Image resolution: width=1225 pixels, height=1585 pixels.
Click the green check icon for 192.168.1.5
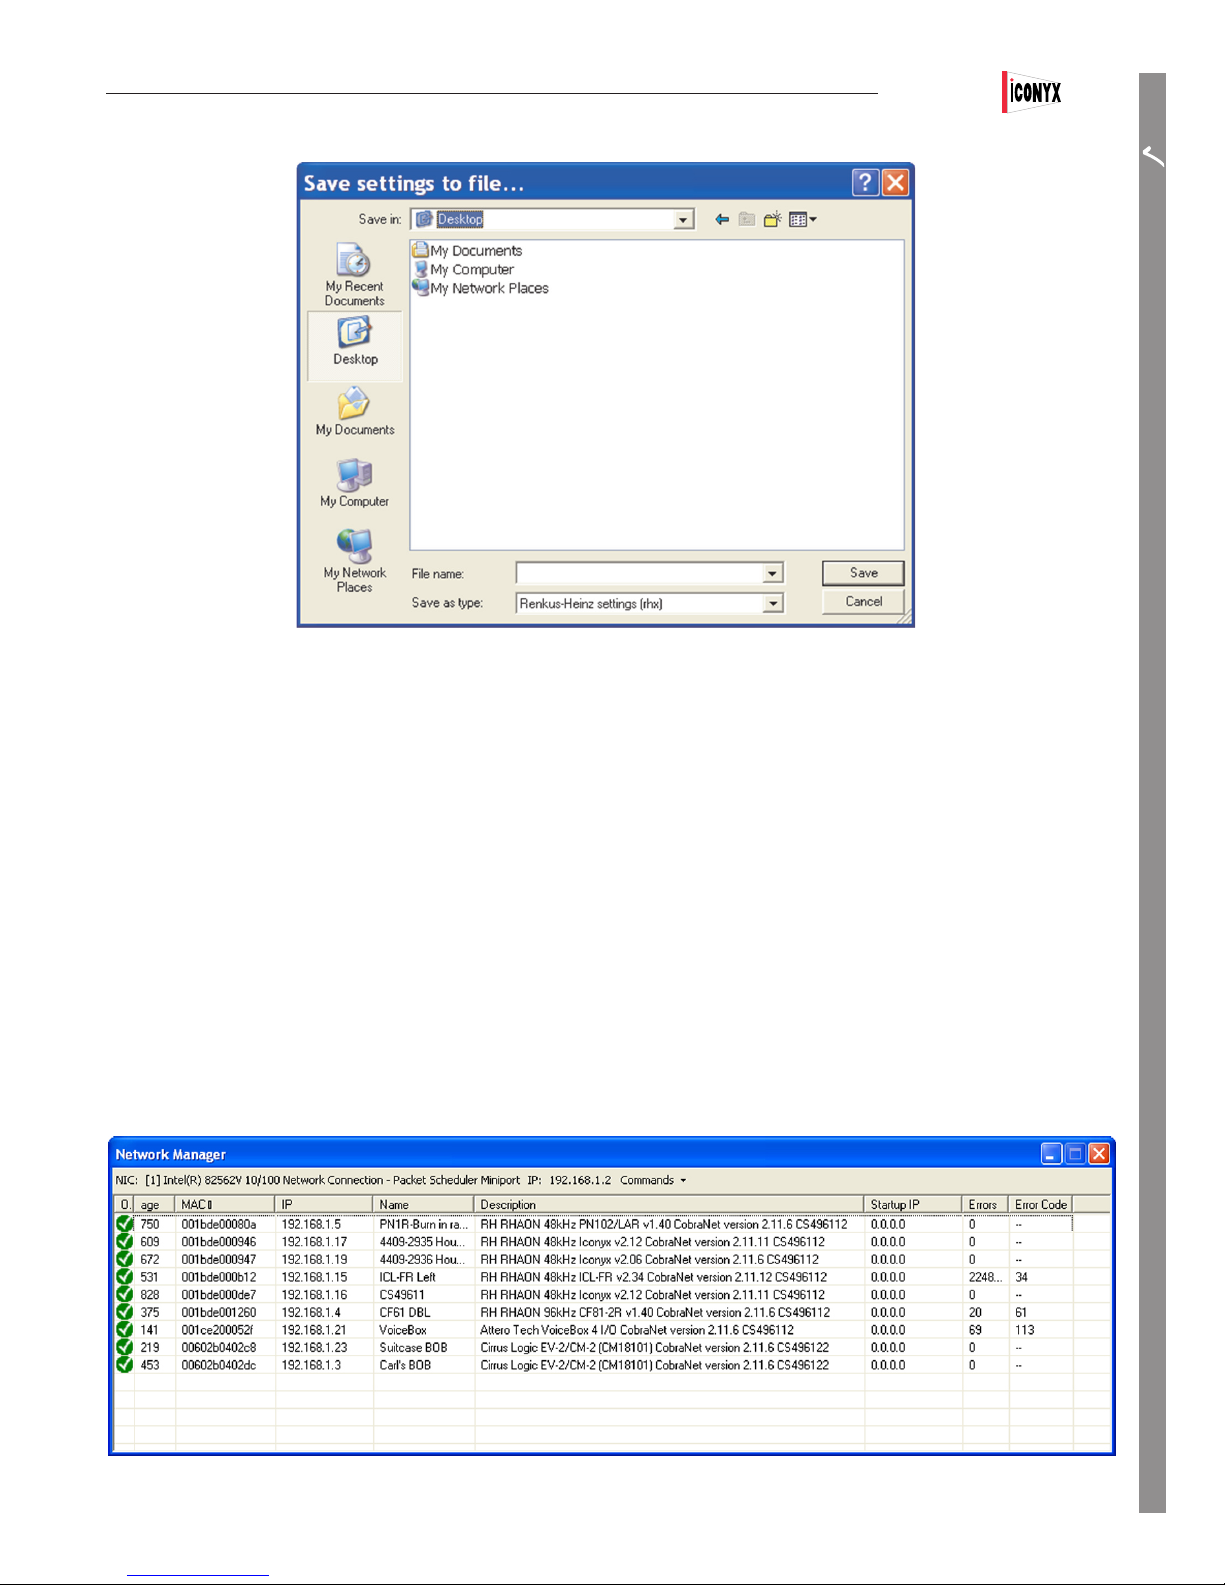124,1223
